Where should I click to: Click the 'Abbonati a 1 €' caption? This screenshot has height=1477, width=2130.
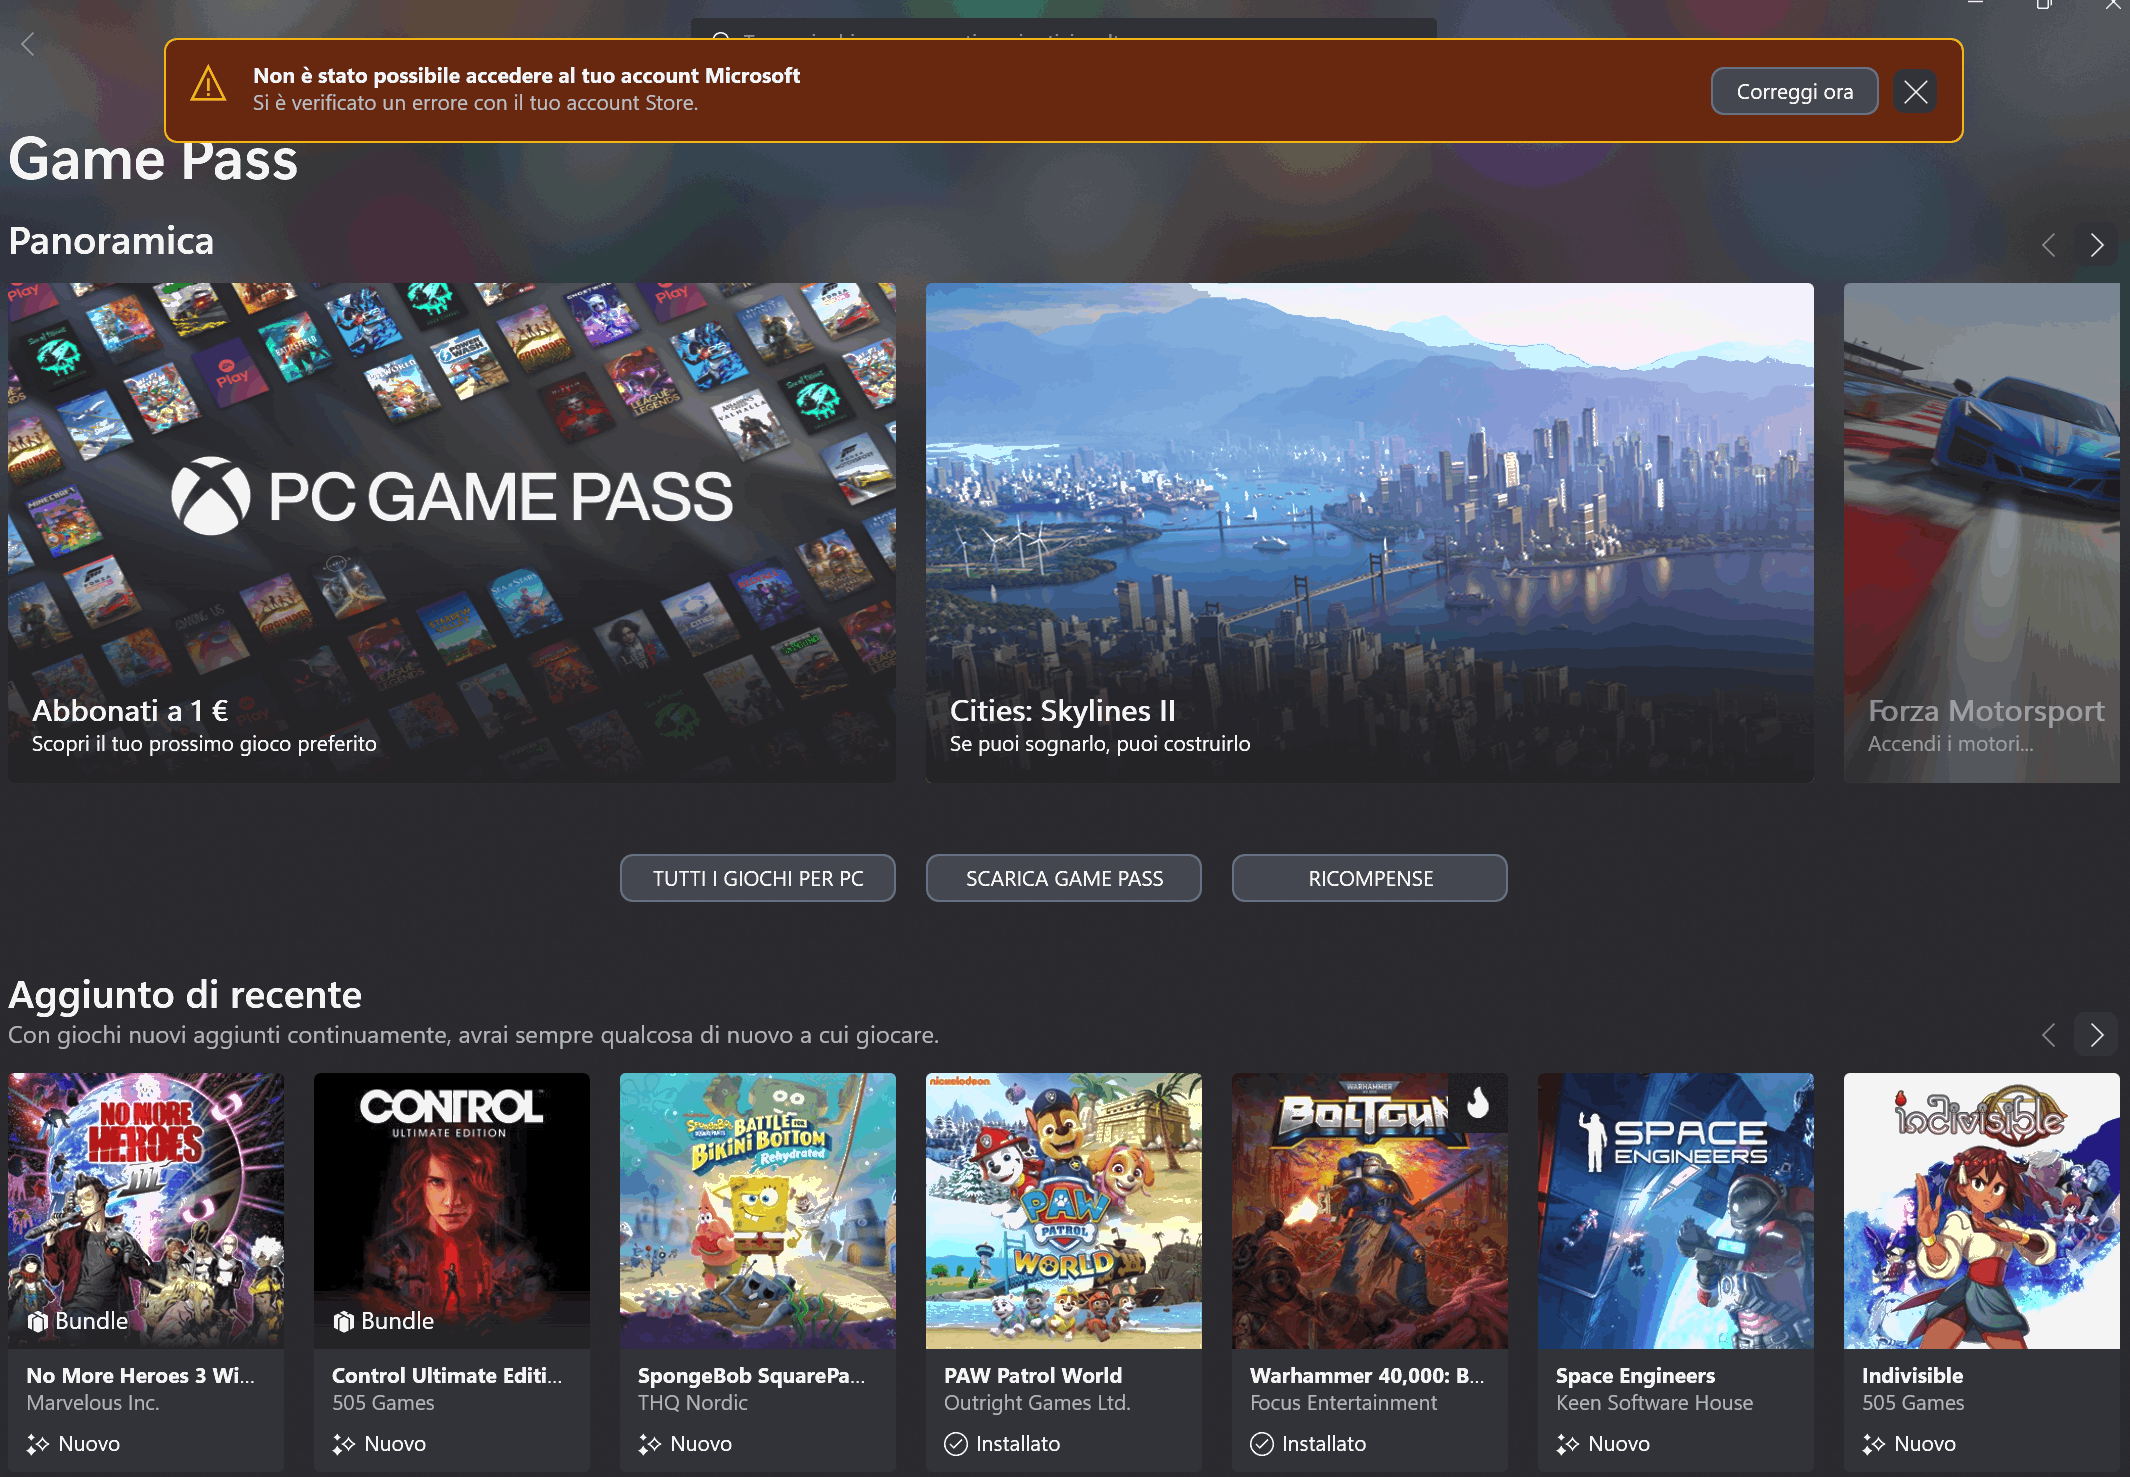(130, 711)
